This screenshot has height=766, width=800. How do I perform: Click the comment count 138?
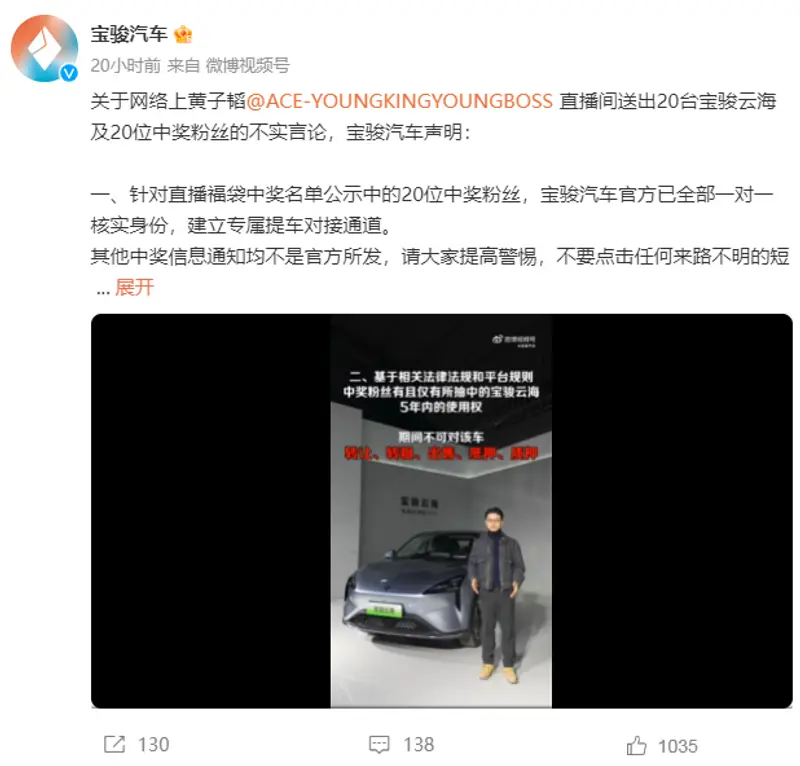[x=418, y=745]
